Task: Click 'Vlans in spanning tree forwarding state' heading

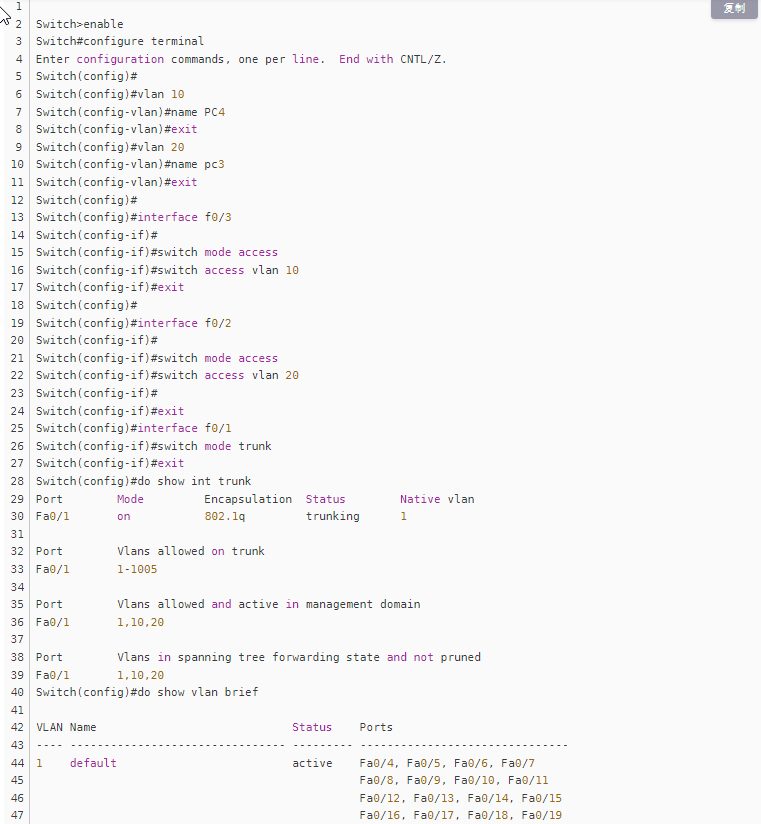Action: click(248, 657)
